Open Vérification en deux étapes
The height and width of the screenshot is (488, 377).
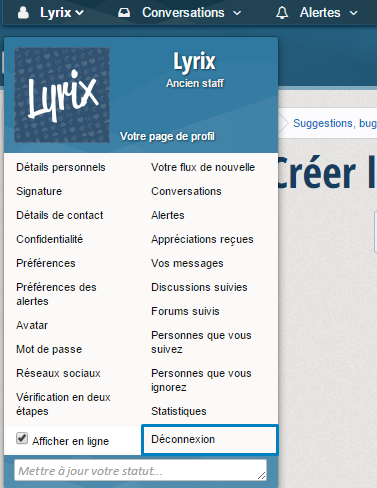click(63, 404)
